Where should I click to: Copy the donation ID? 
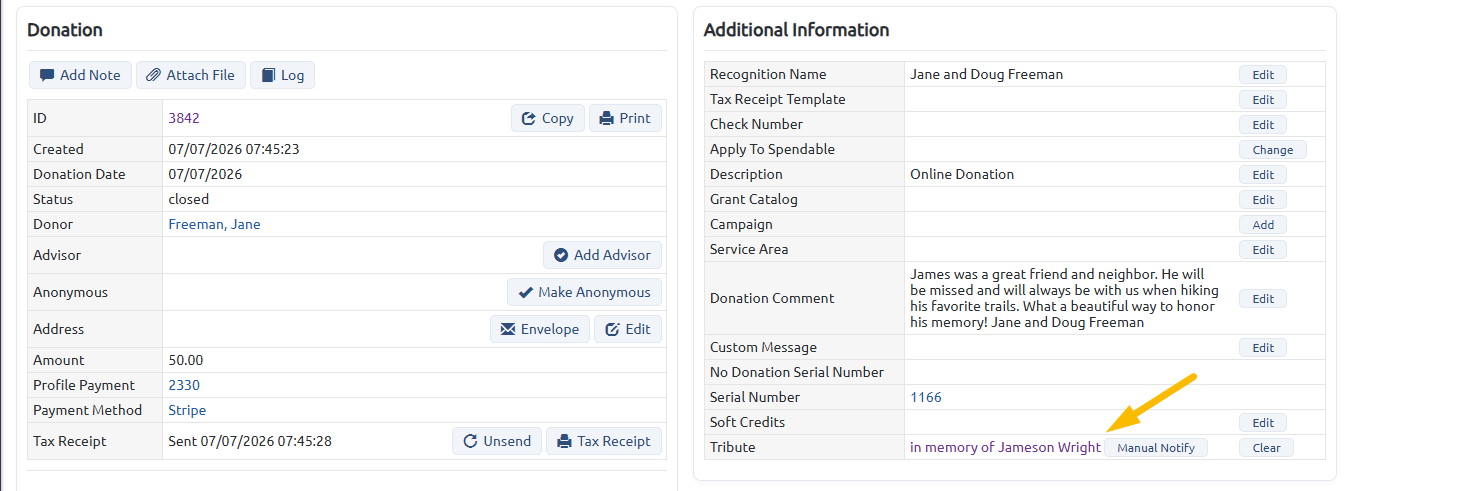(x=548, y=118)
